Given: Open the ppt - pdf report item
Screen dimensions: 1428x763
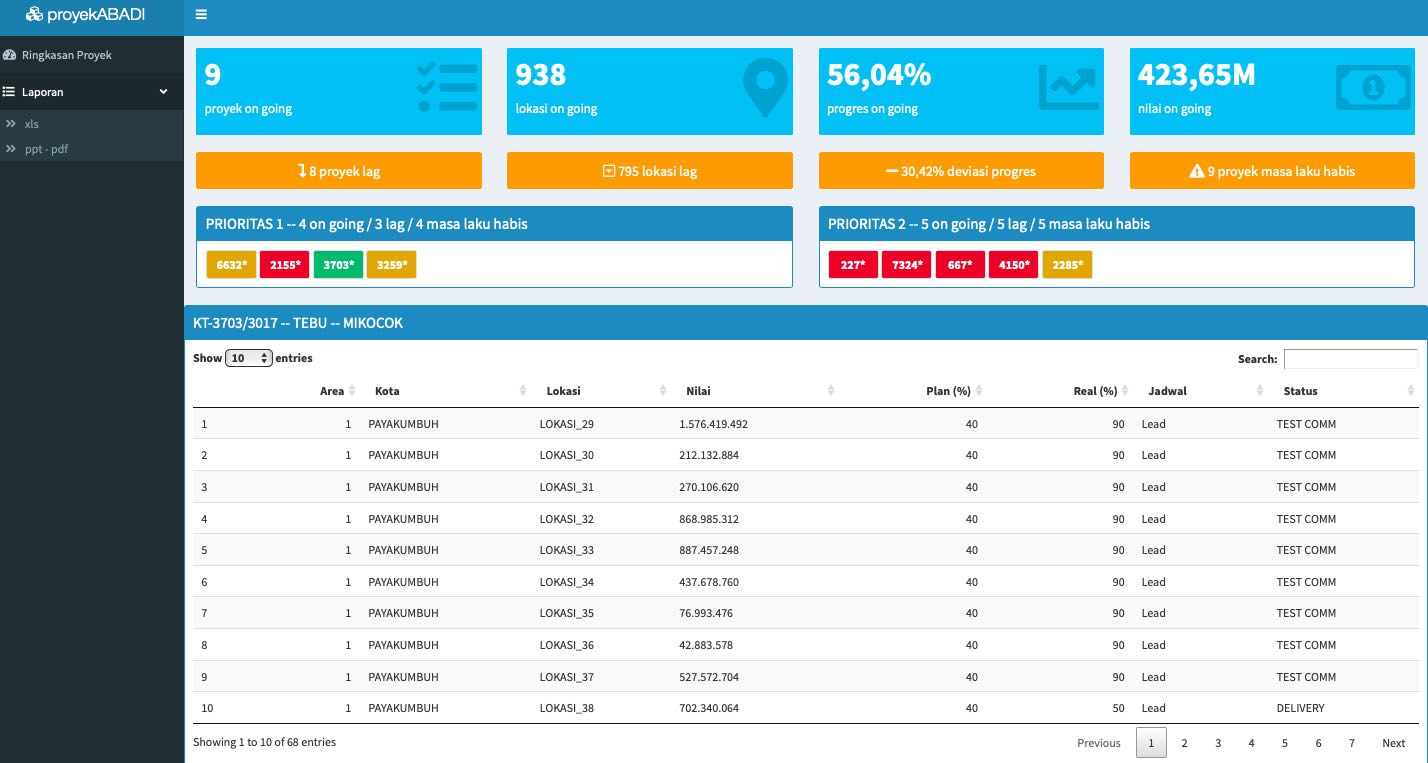Looking at the screenshot, I should 46,149.
